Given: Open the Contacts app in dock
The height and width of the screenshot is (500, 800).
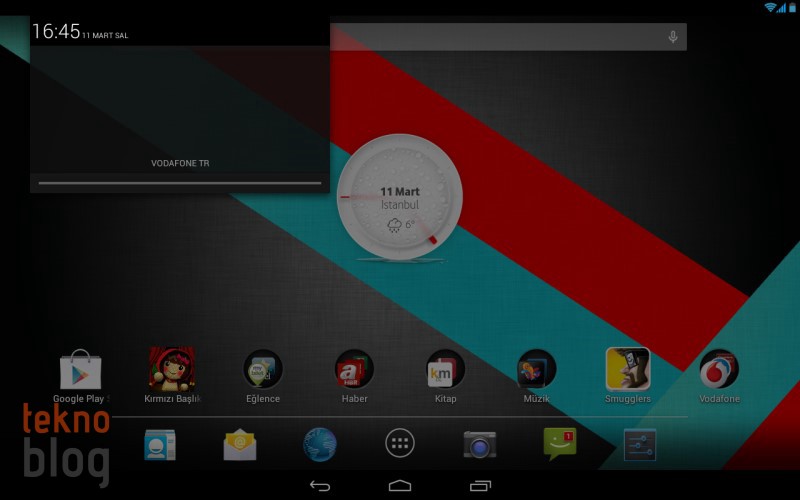Looking at the screenshot, I should pos(159,443).
